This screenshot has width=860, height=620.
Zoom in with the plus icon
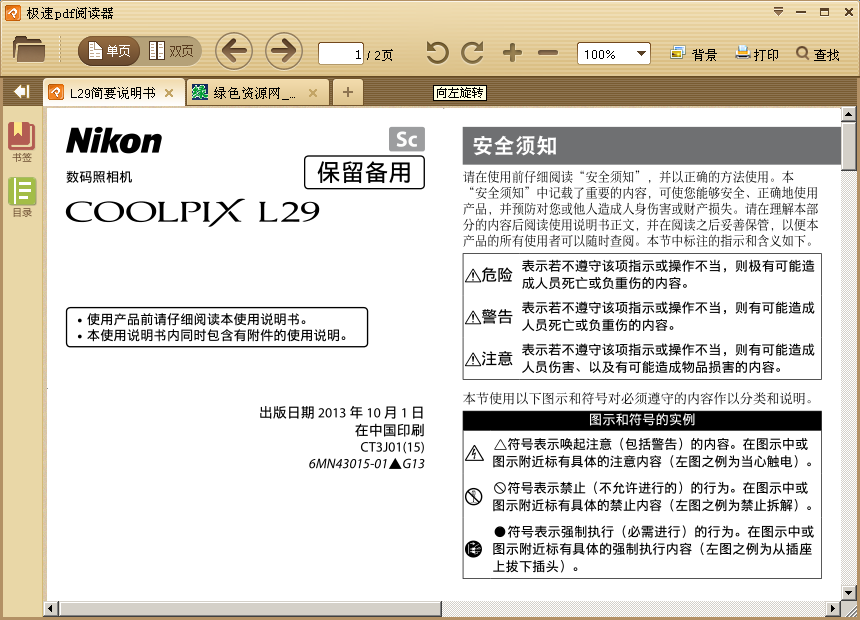pyautogui.click(x=512, y=51)
